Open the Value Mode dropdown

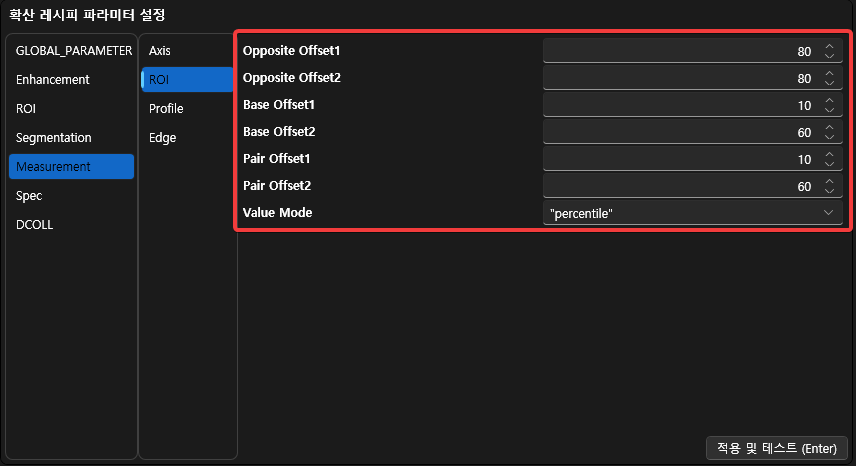(x=692, y=213)
